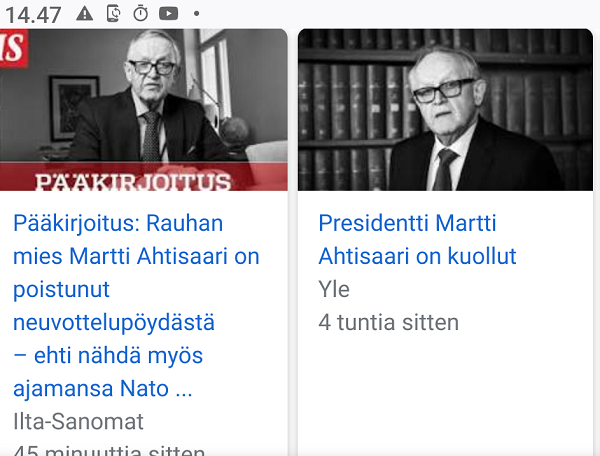Image resolution: width=600 pixels, height=456 pixels.
Task: Click the "ajamansa Nato ..." truncated headline line
Action: click(103, 388)
